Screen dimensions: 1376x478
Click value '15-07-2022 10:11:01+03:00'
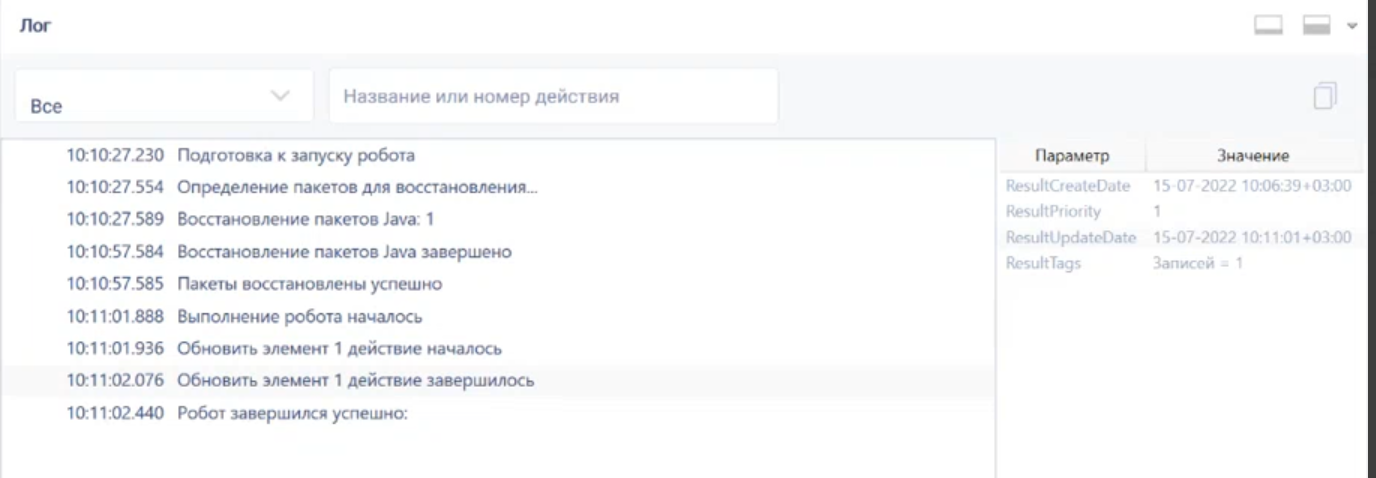(x=1252, y=237)
